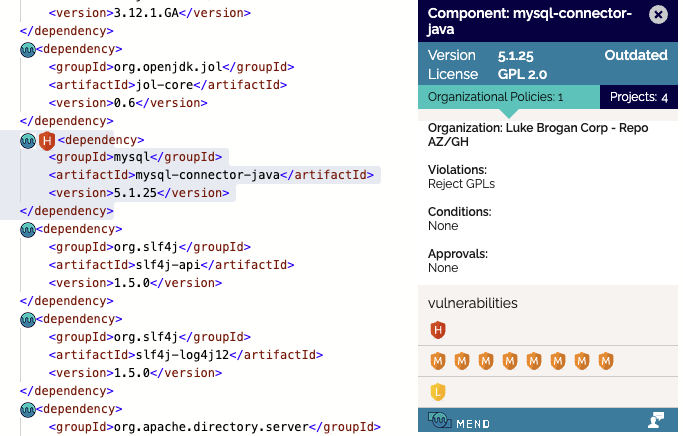Click the Mend icon beside the mysql dependency

[28, 141]
